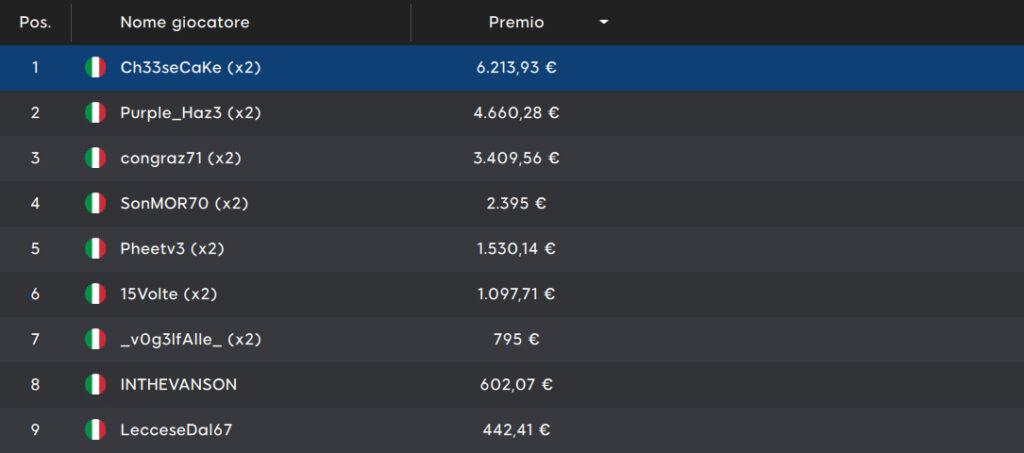Viewport: 1024px width, 453px height.
Task: Click the flag icon next to Pheetv3
Action: coord(95,249)
